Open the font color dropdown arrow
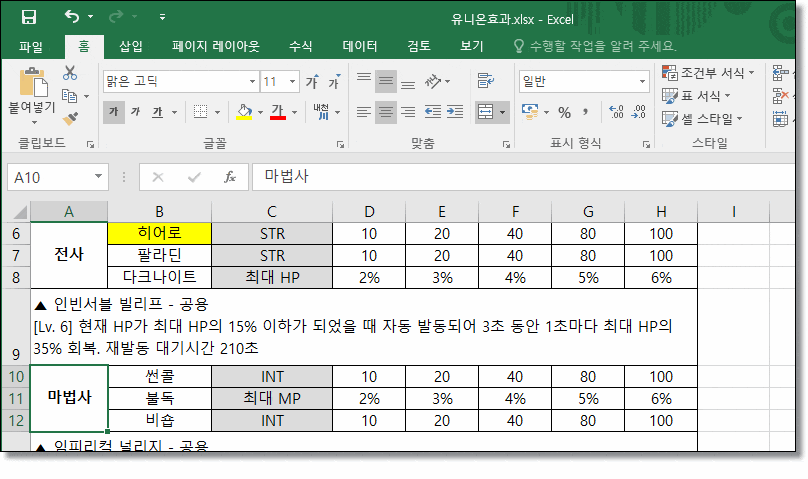Image resolution: width=808 pixels, height=479 pixels. [x=295, y=112]
